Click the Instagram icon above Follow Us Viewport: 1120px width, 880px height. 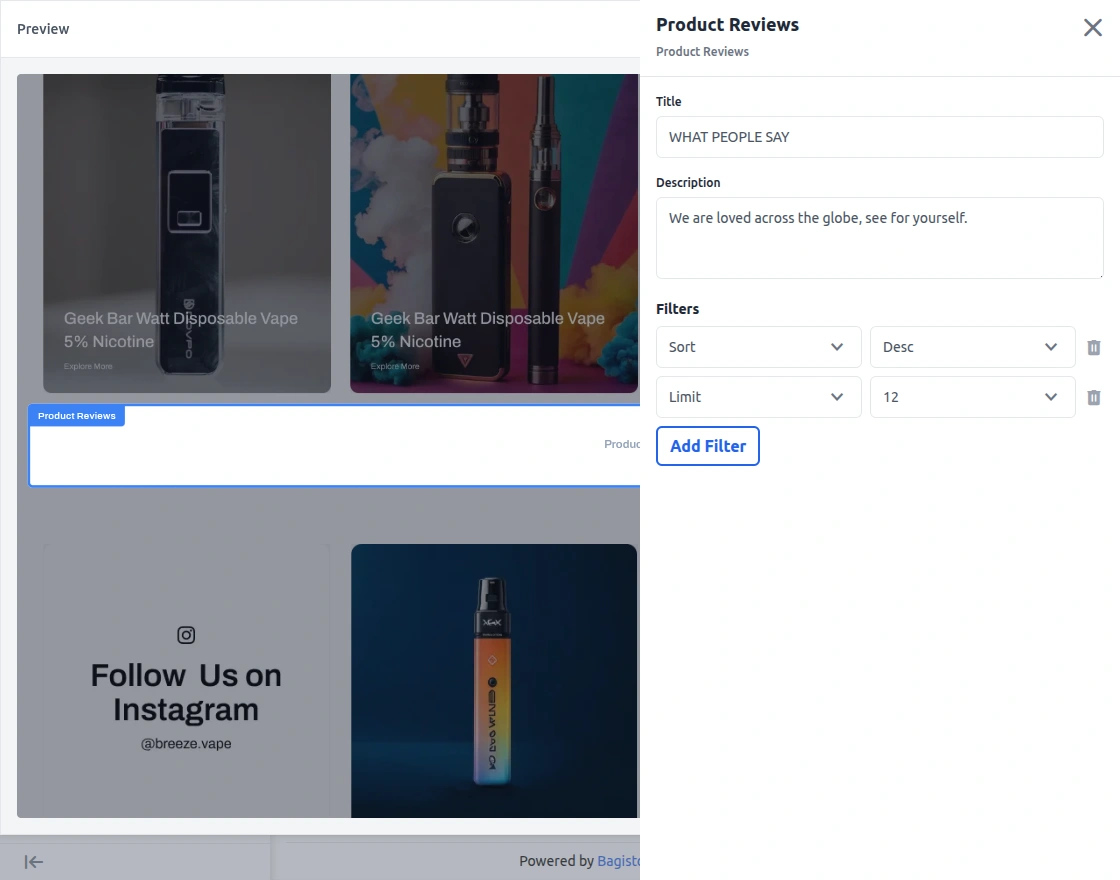(186, 635)
